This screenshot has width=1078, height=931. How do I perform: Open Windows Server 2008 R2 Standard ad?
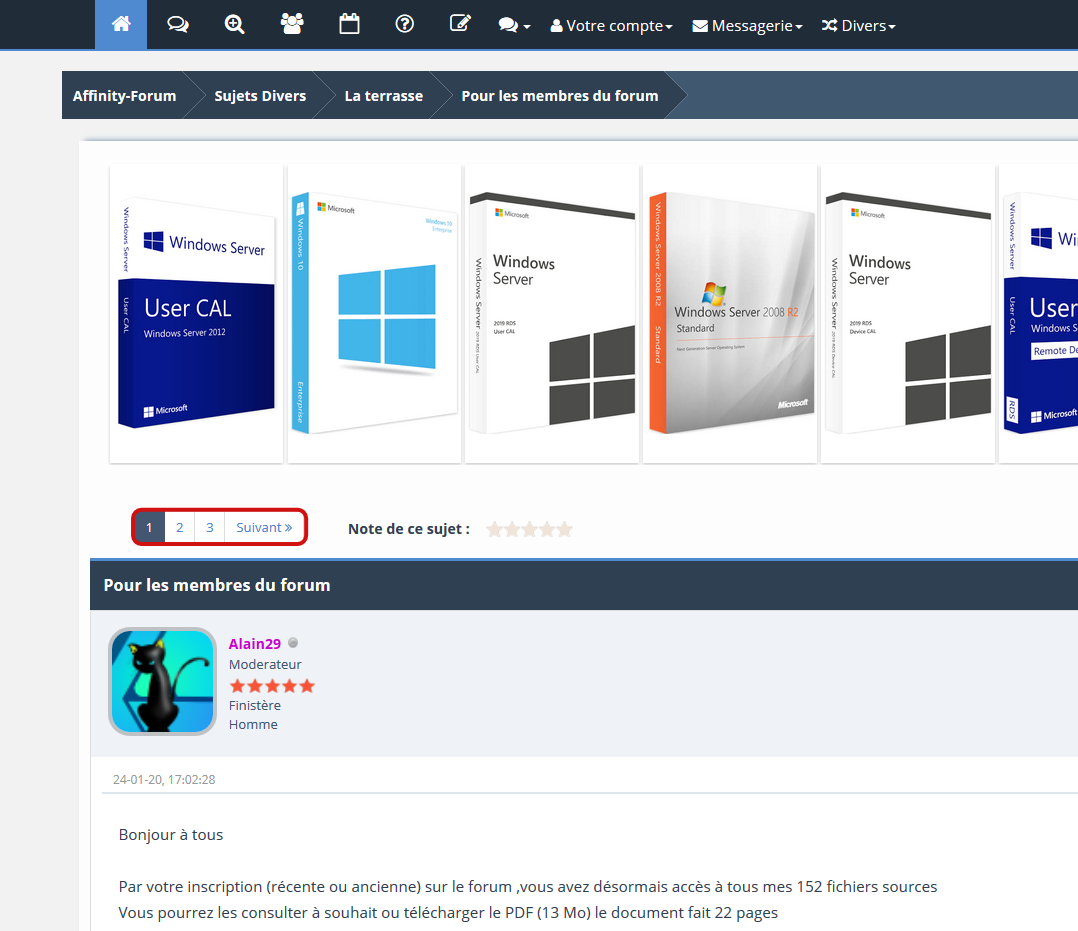730,314
